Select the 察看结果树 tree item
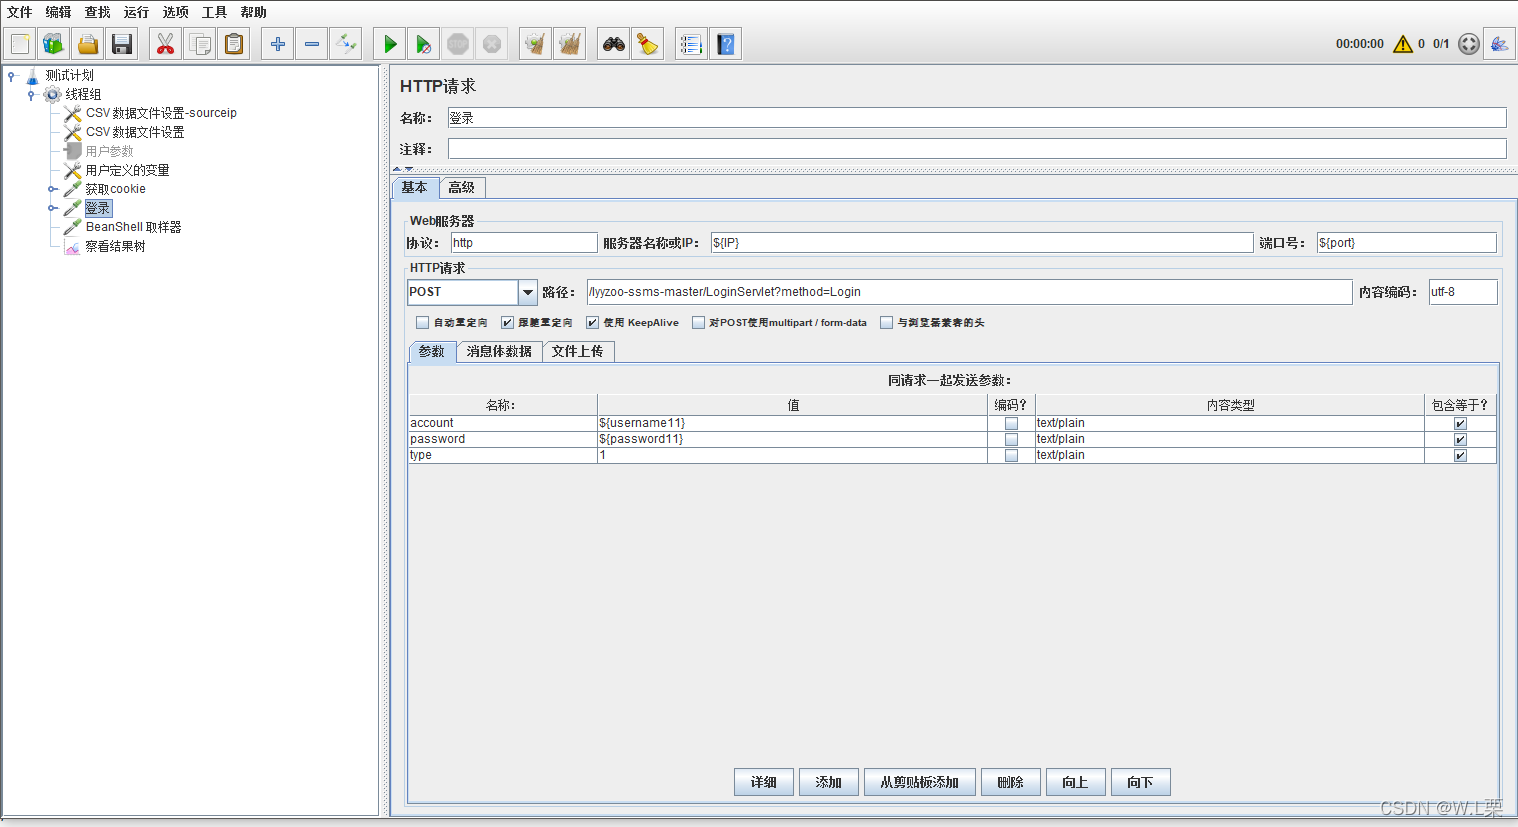 click(x=115, y=246)
